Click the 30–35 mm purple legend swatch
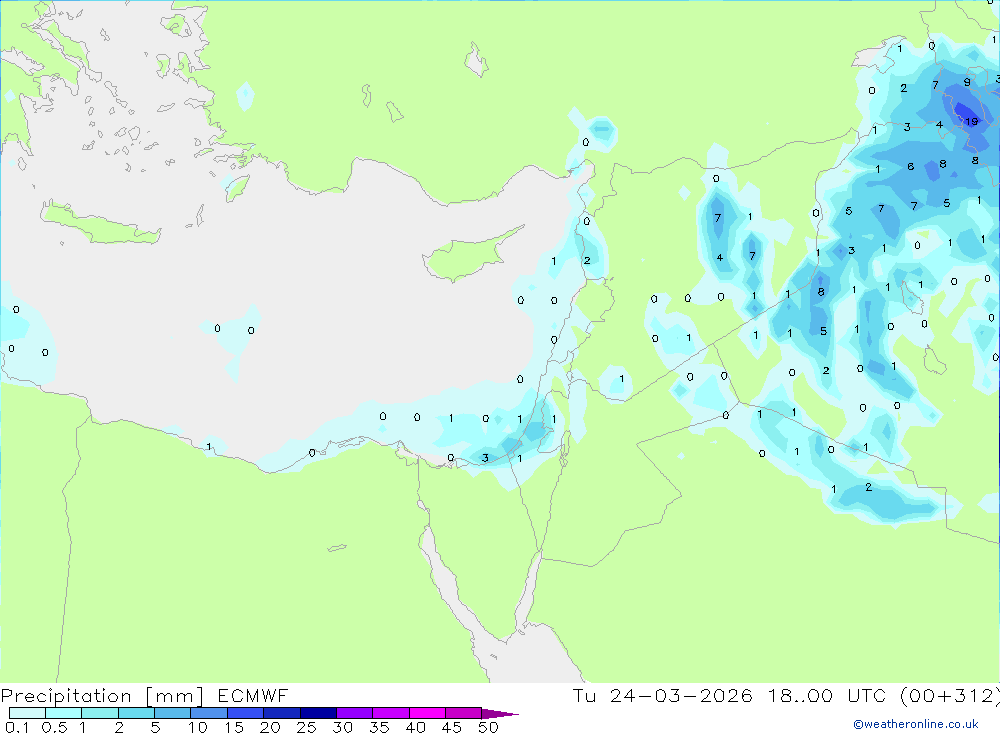Viewport: 1000px width, 733px height. tap(354, 713)
